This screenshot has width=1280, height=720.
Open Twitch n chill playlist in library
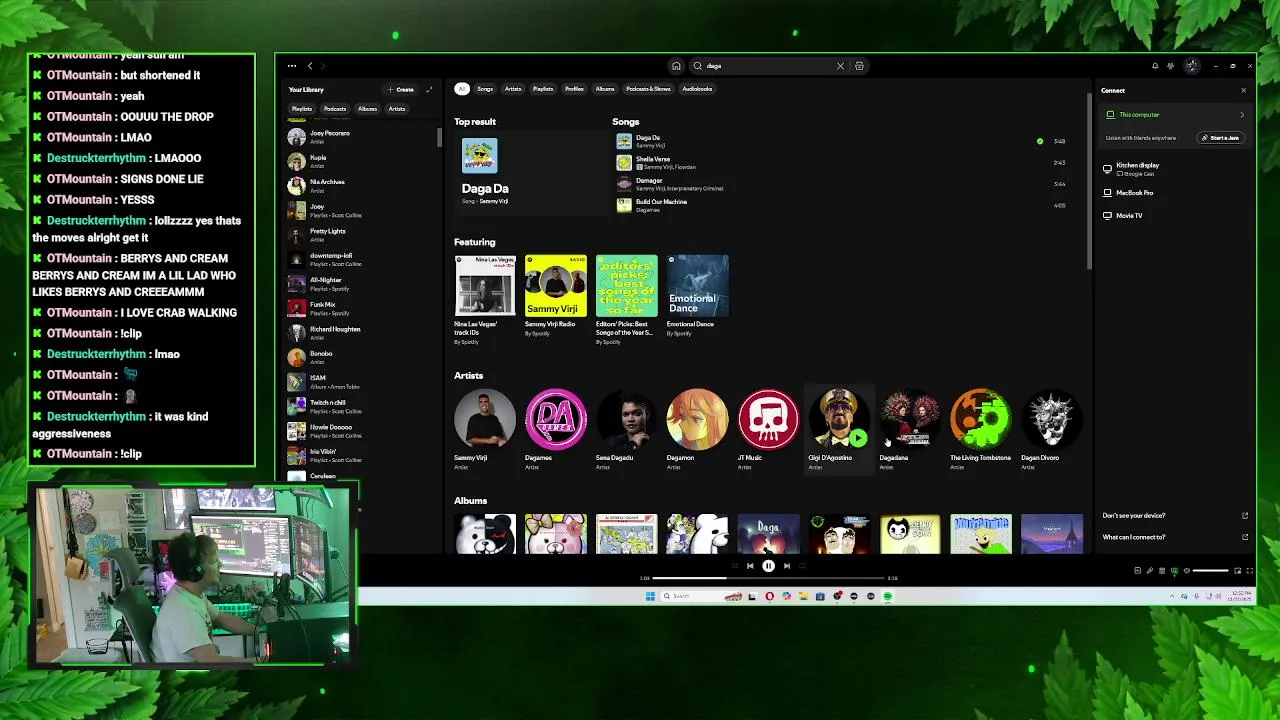click(360, 406)
